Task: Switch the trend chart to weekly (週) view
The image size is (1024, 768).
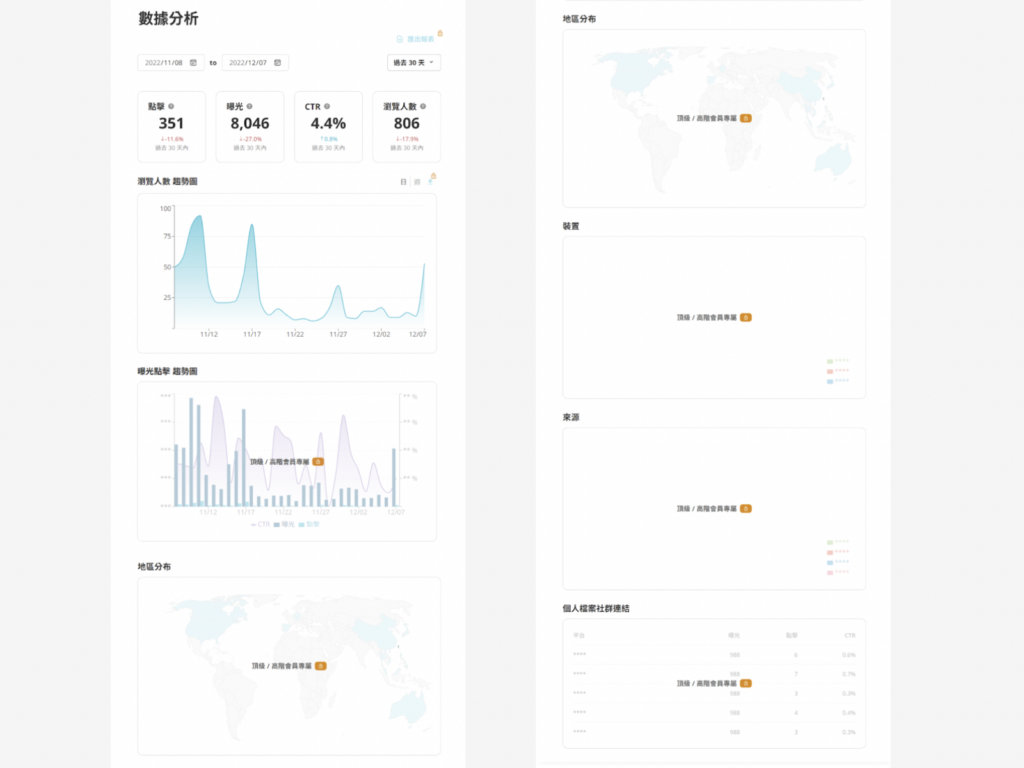Action: tap(417, 182)
